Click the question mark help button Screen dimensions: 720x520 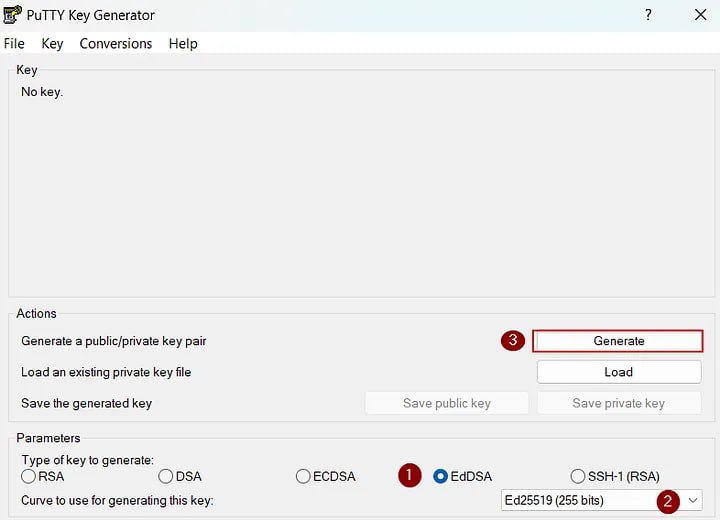click(x=648, y=15)
